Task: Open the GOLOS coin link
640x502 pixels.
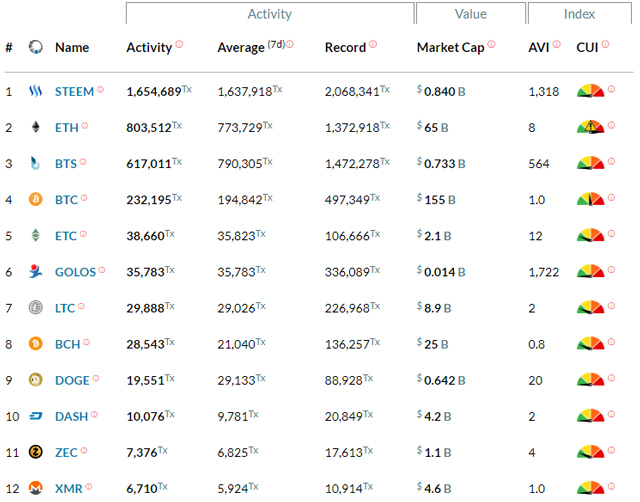Action: [75, 272]
